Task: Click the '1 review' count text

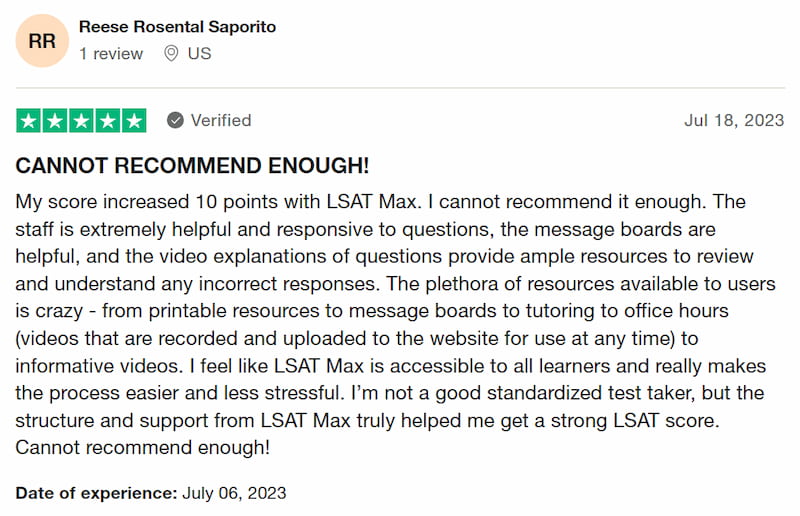Action: pyautogui.click(x=111, y=54)
